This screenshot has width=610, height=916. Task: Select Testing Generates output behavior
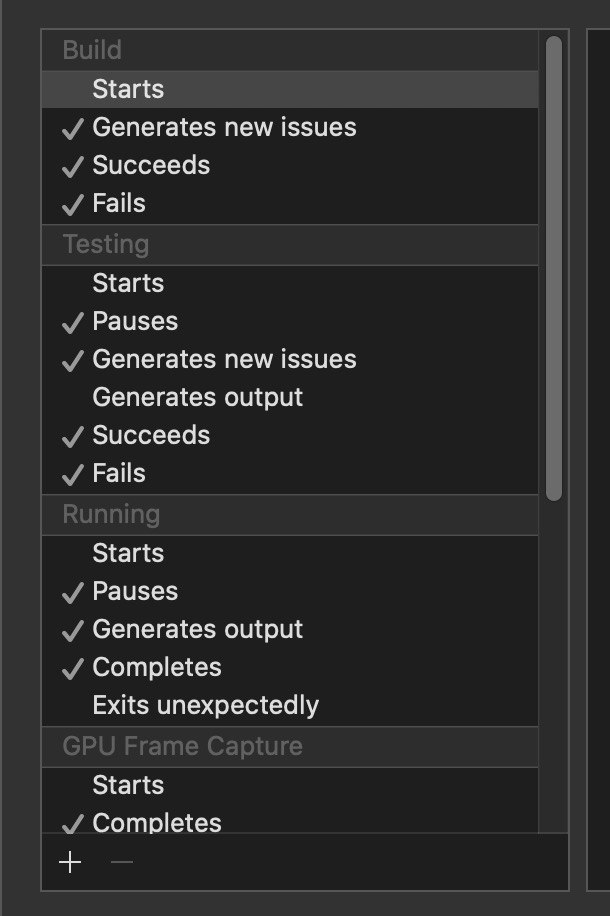click(197, 397)
